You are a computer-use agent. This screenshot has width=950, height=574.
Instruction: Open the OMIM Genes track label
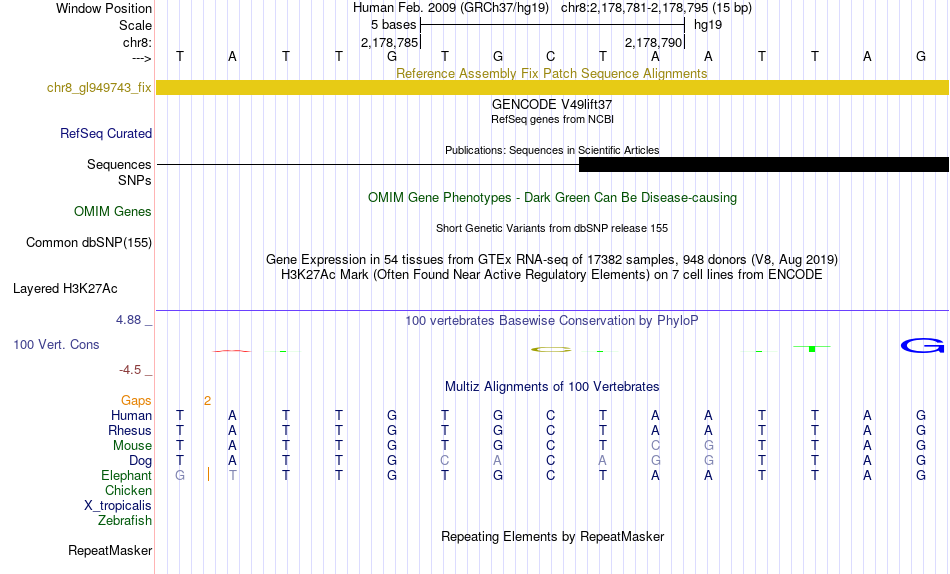point(113,212)
